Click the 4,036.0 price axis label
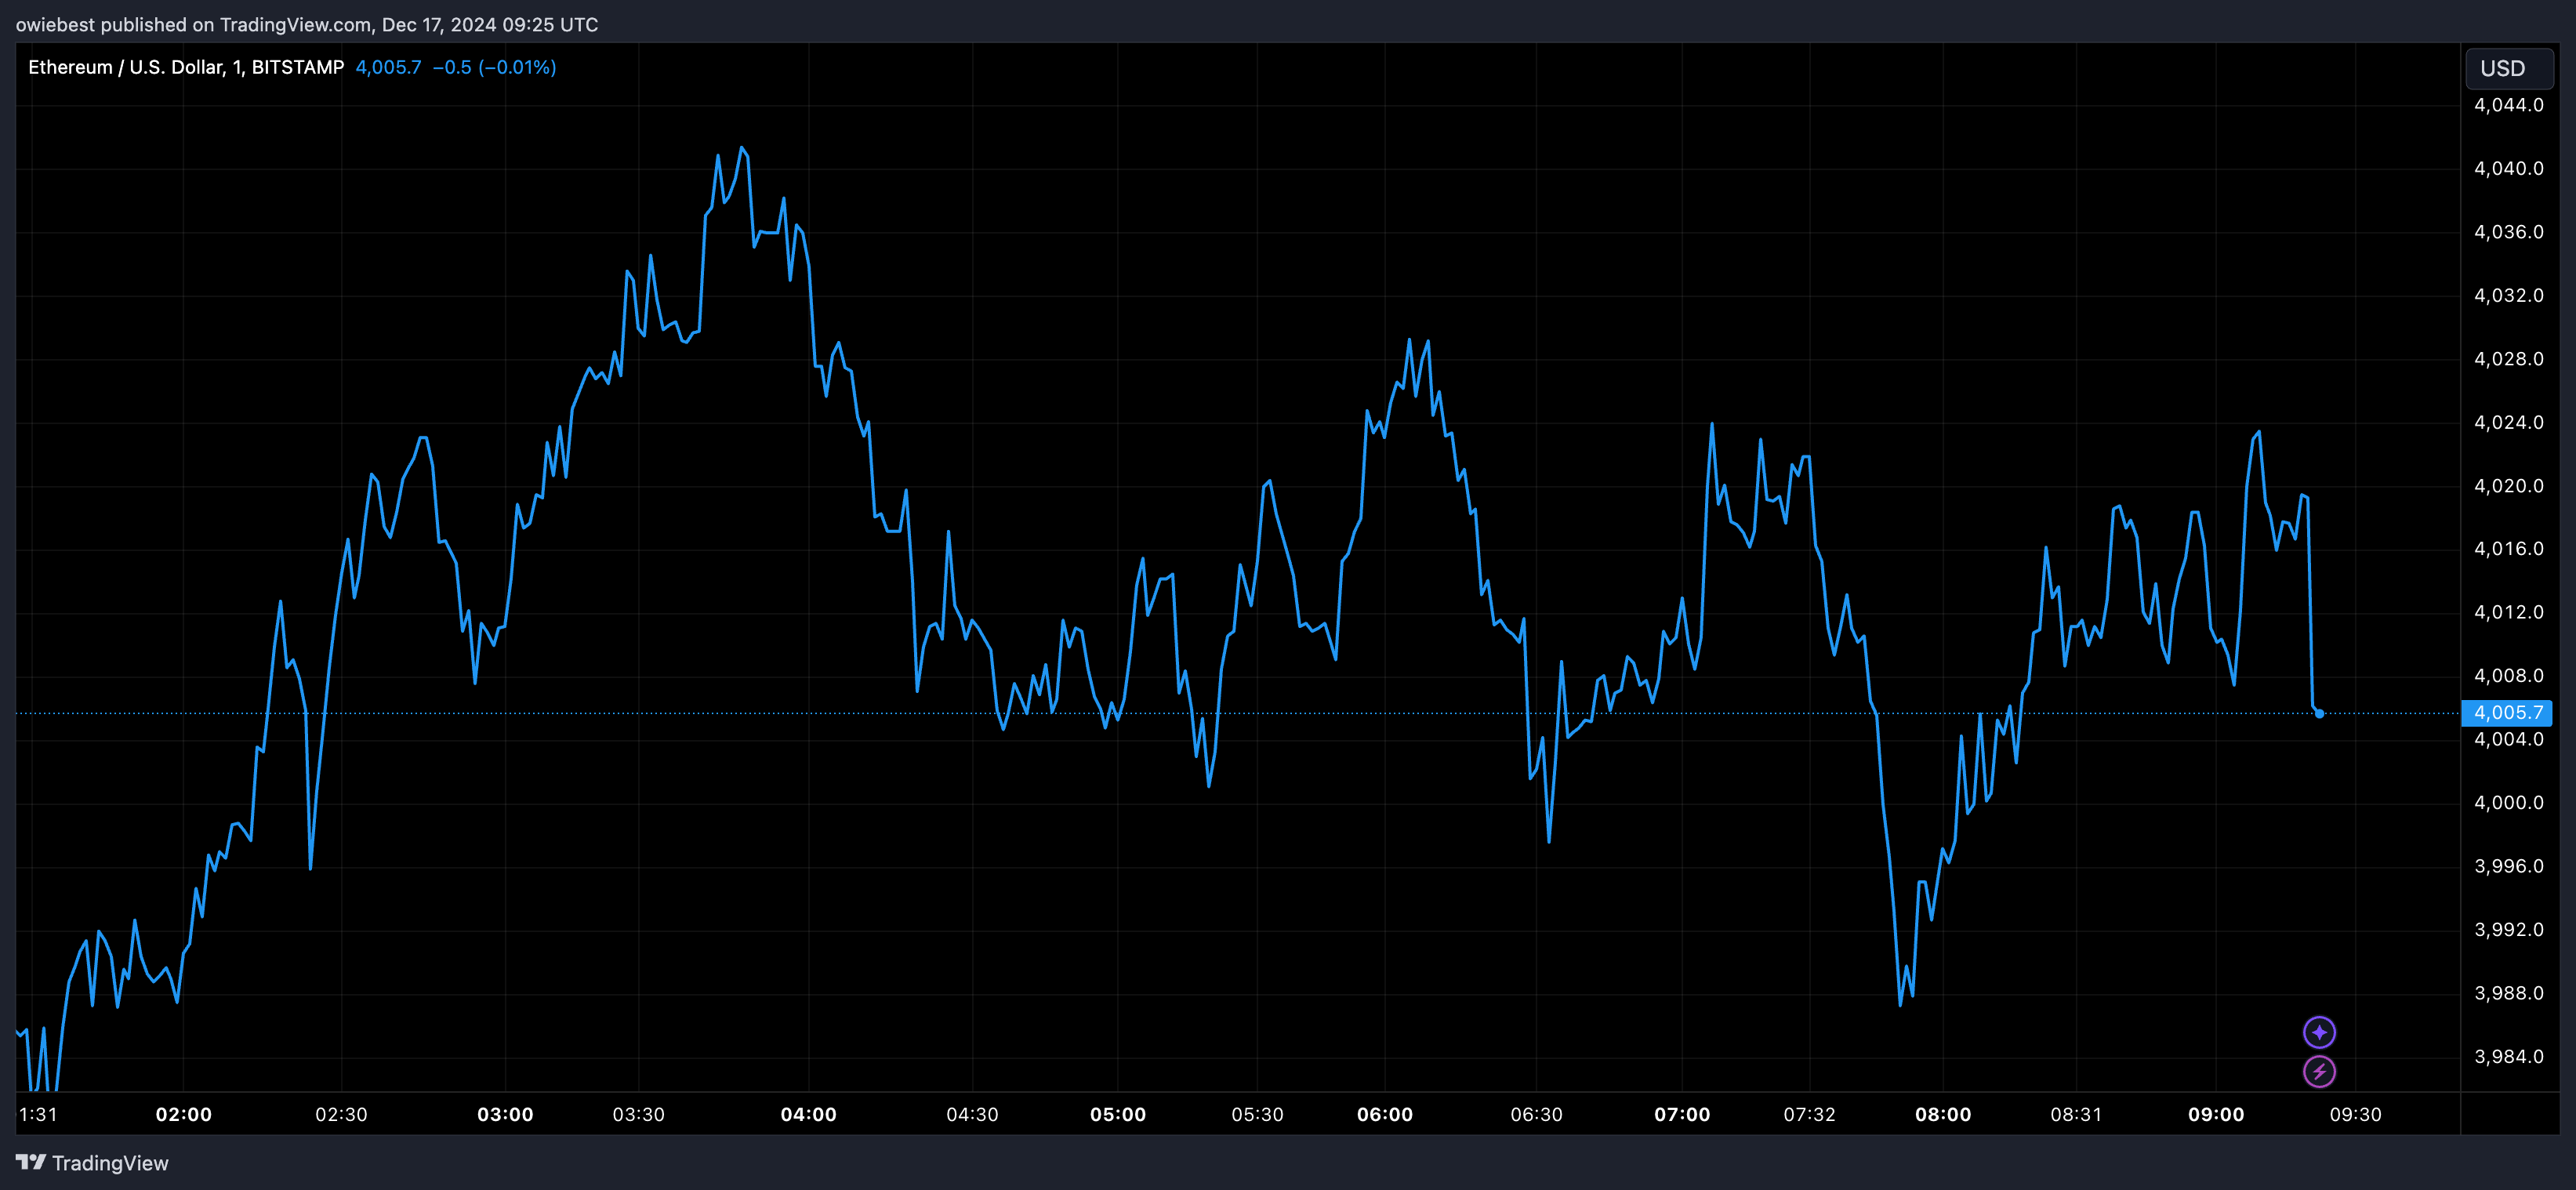The height and width of the screenshot is (1190, 2576). [2509, 232]
